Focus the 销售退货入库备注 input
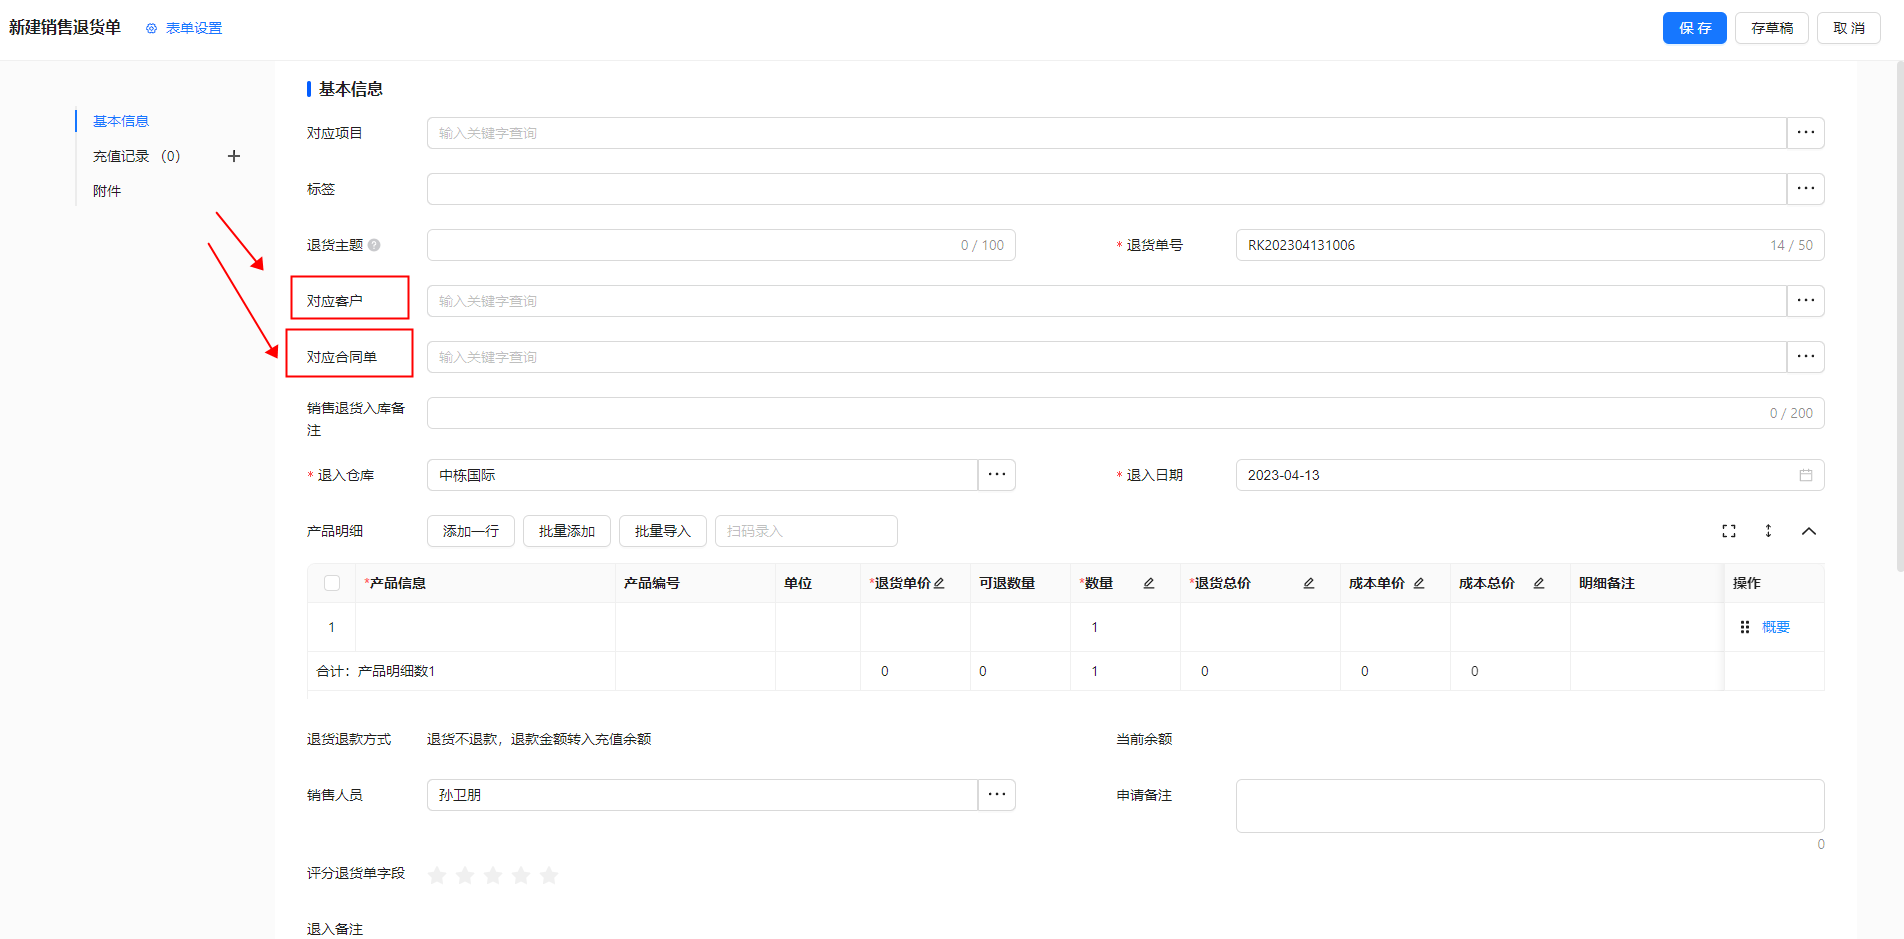 point(1126,413)
